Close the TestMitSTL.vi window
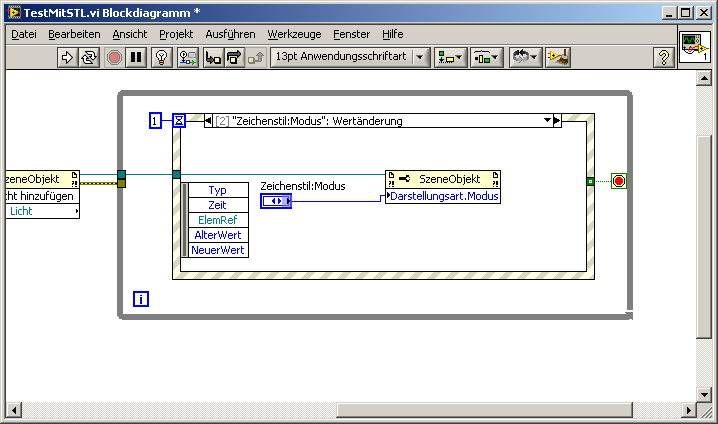This screenshot has width=718, height=424. [703, 13]
